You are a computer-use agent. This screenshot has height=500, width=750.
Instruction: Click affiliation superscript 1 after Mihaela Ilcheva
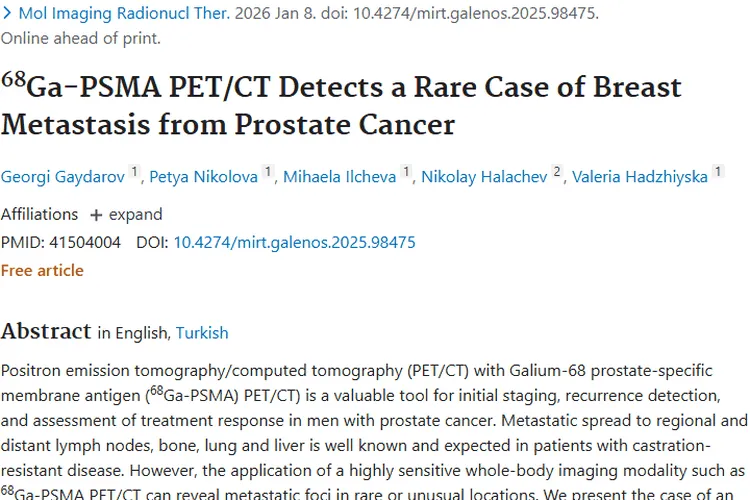pos(405,173)
